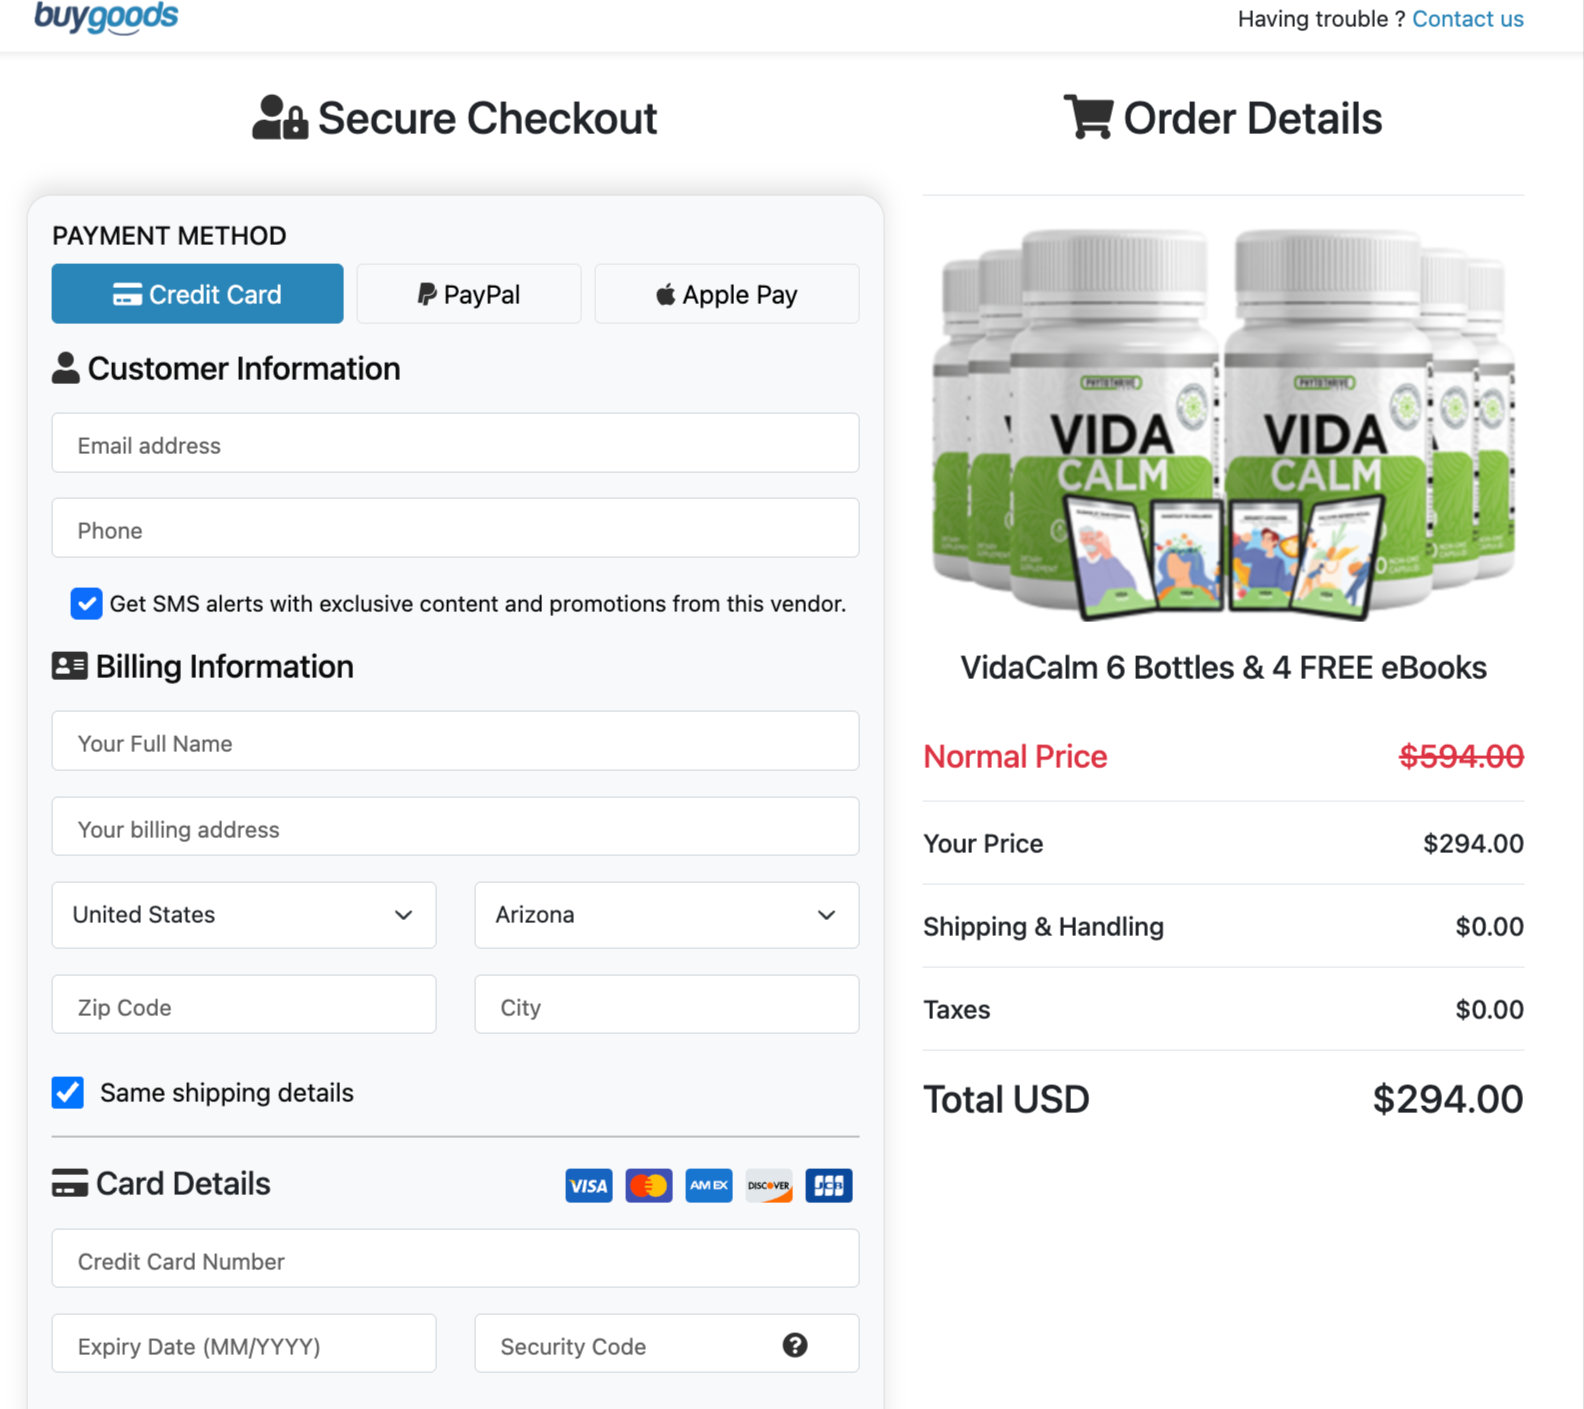Choose the Apple Pay payment method
This screenshot has width=1584, height=1409.
click(727, 294)
